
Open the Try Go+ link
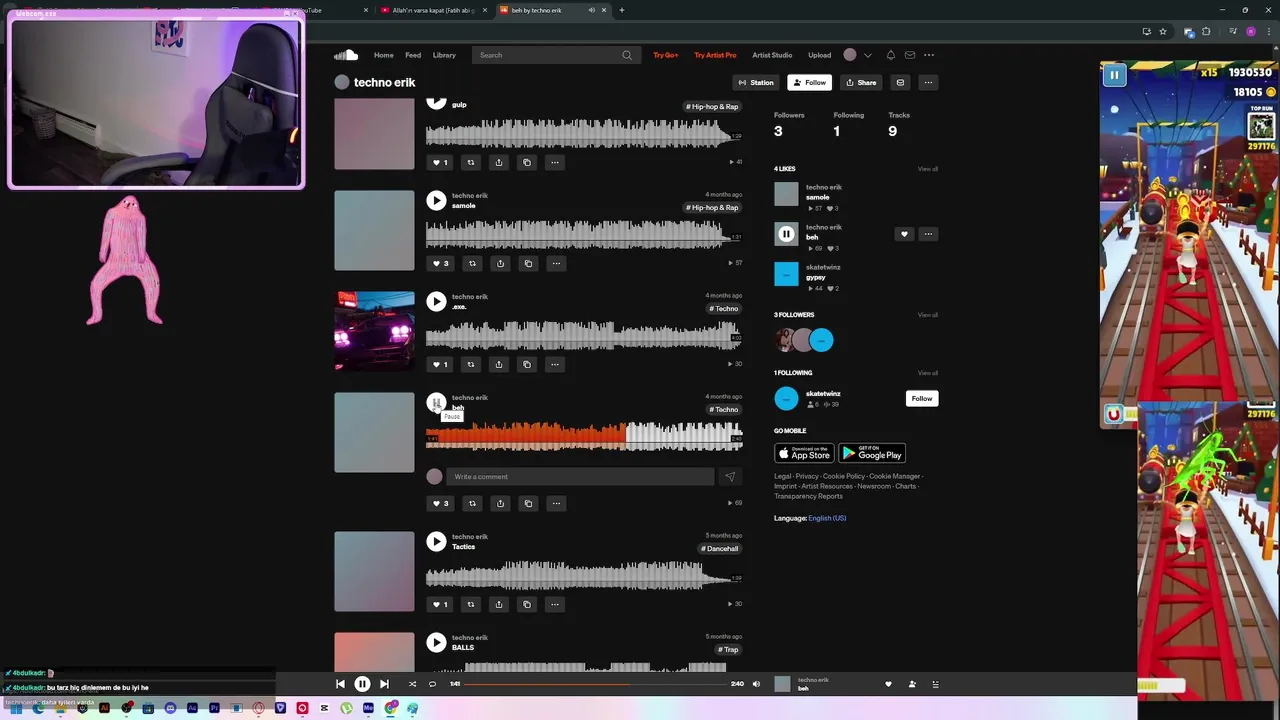pyautogui.click(x=666, y=55)
